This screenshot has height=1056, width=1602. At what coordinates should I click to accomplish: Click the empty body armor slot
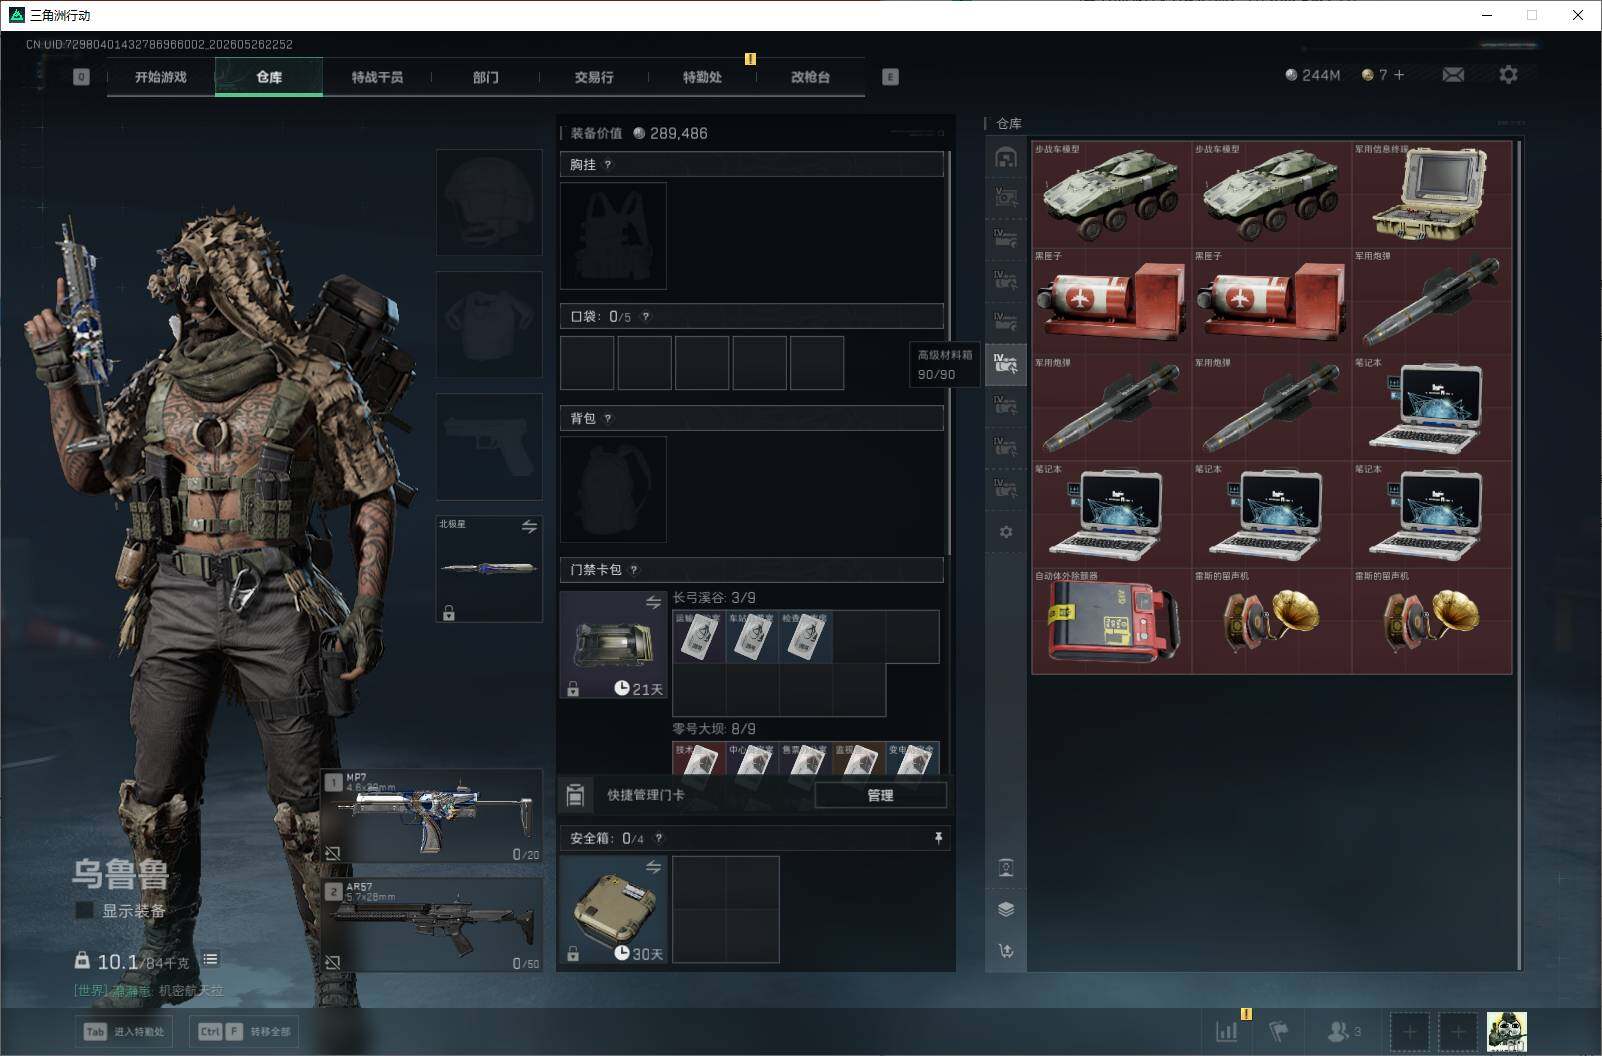click(x=489, y=324)
